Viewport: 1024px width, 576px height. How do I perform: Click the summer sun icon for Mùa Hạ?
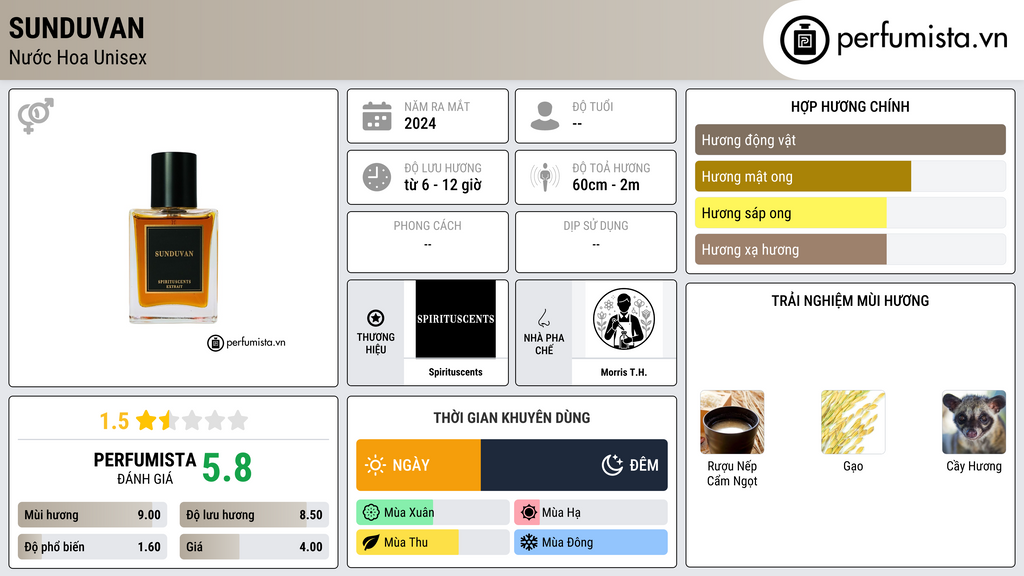(x=529, y=513)
